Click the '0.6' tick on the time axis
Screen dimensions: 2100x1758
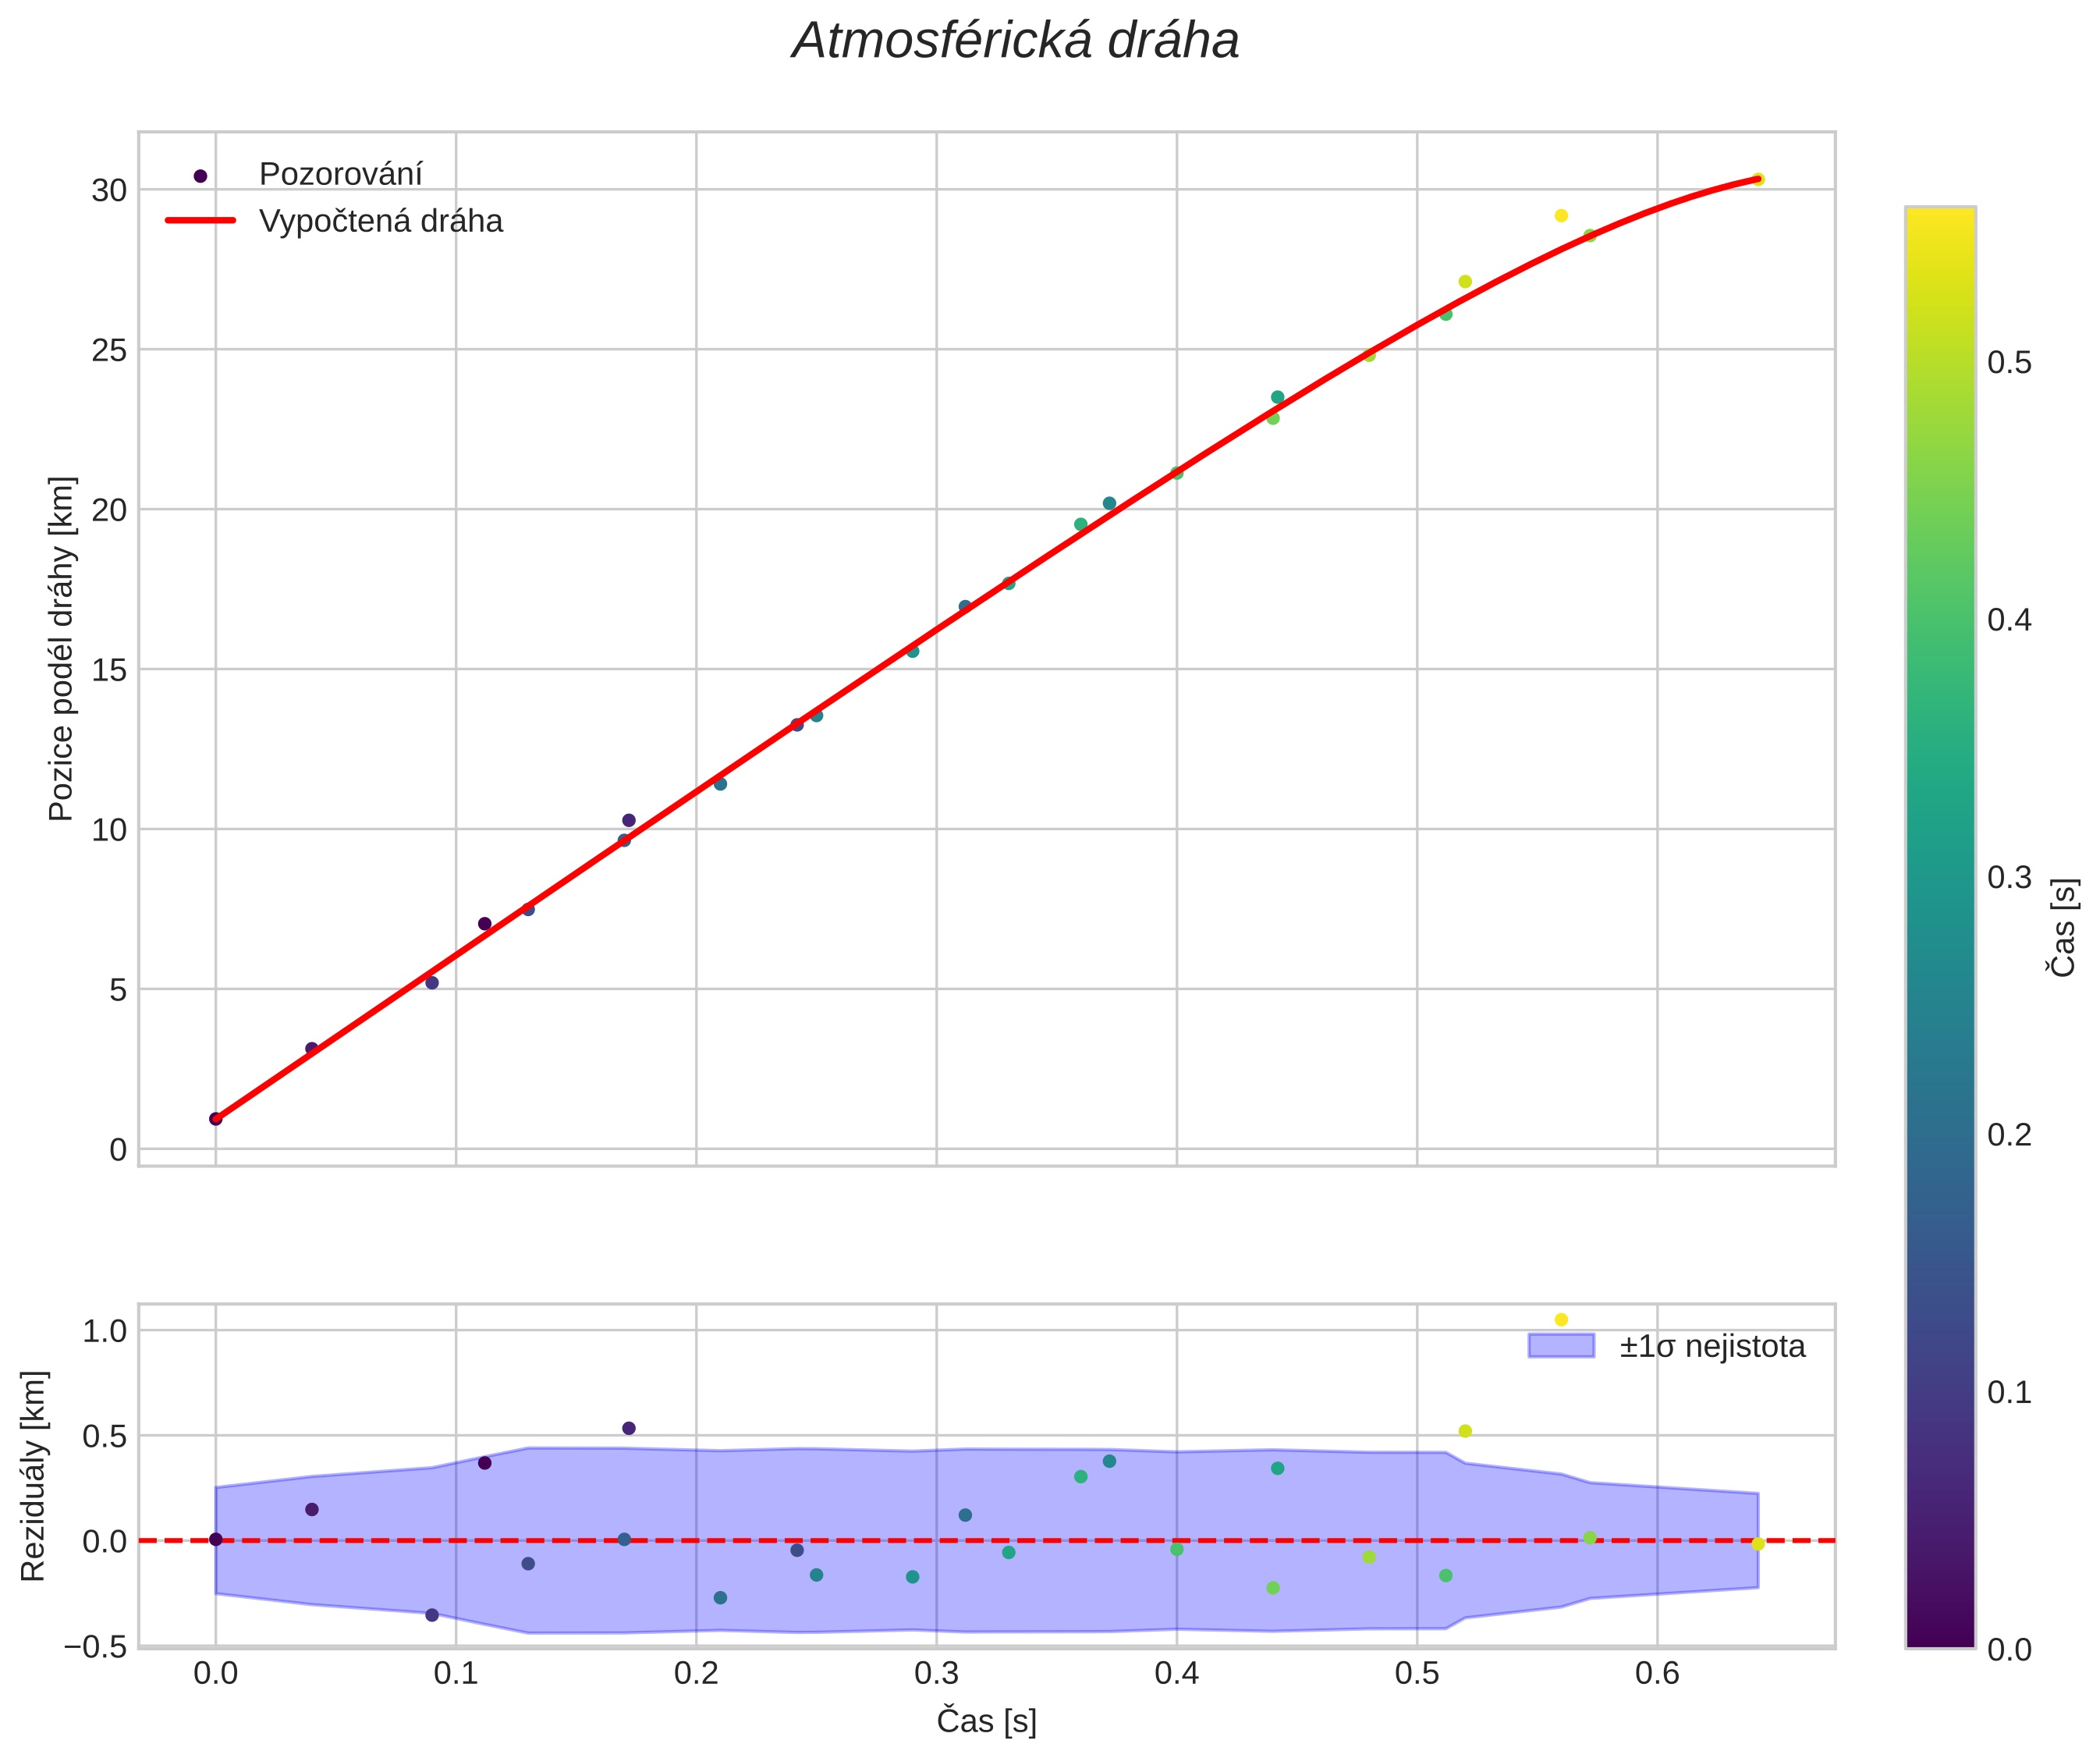pos(1657,1674)
